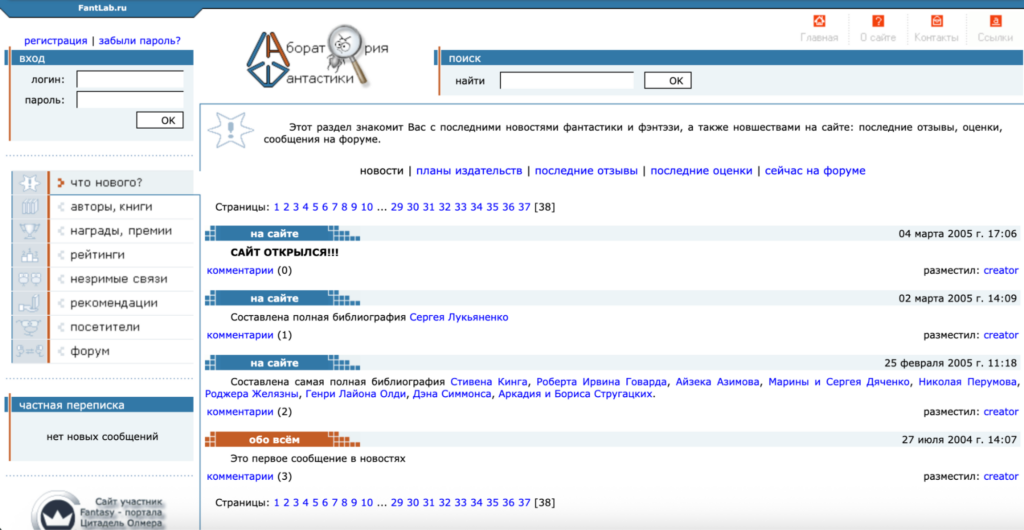
Task: Click the icon beside форум
Action: (x=30, y=351)
